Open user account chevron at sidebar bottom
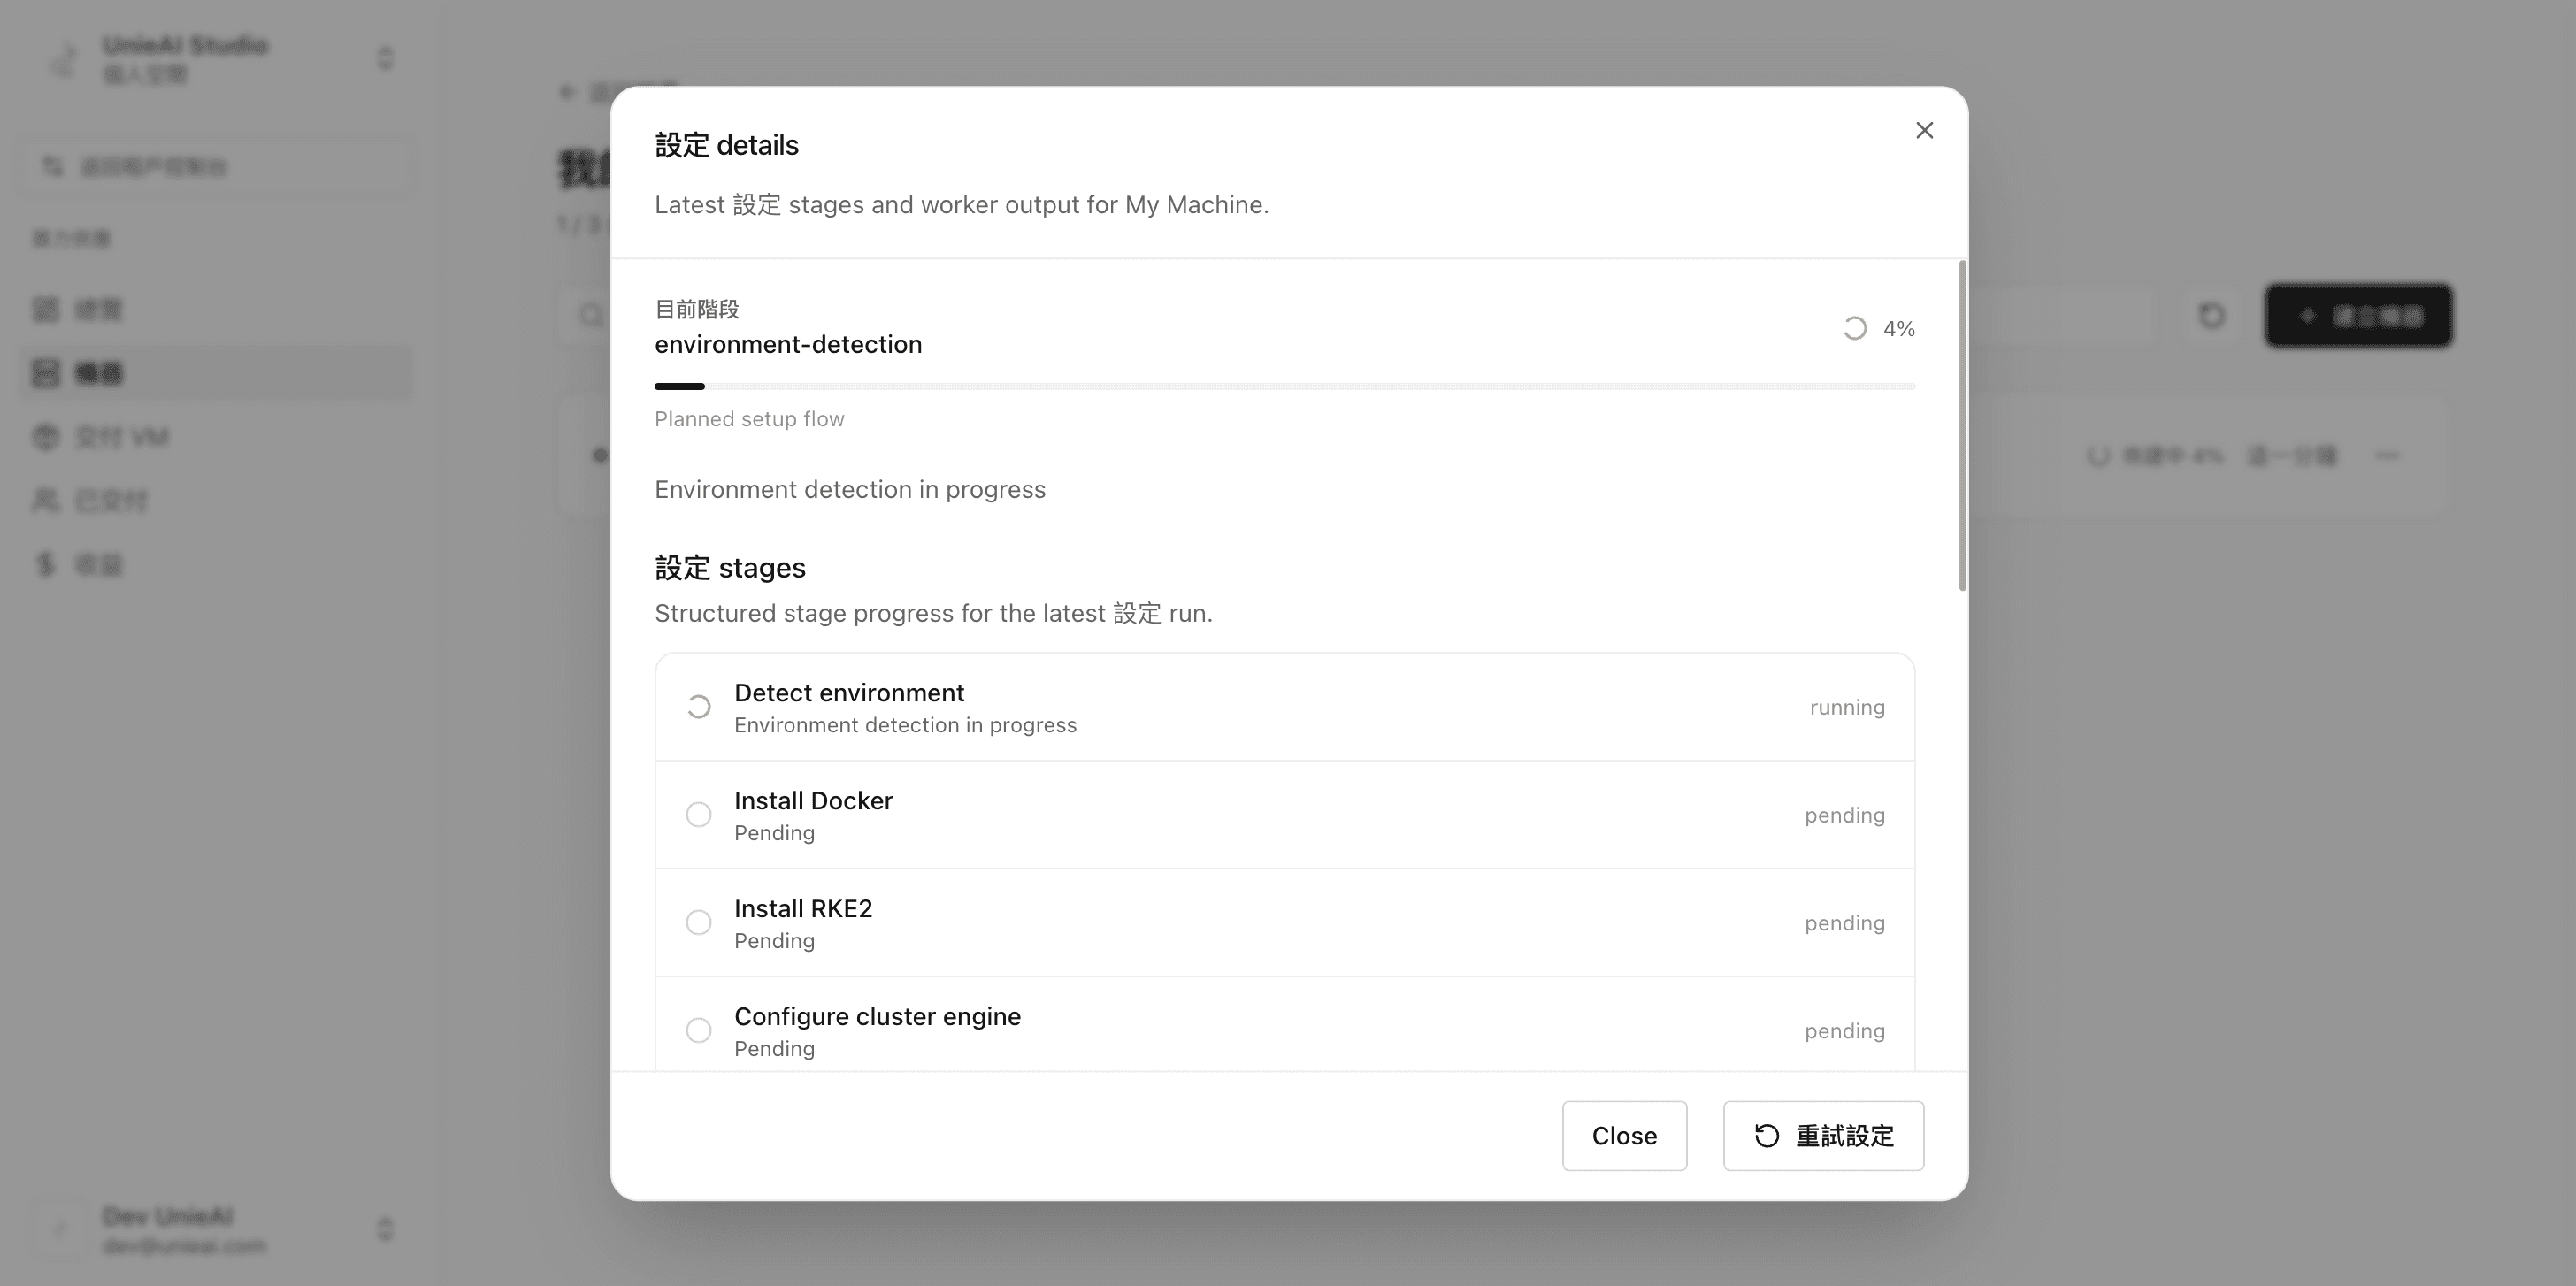The width and height of the screenshot is (2576, 1286). tap(385, 1229)
